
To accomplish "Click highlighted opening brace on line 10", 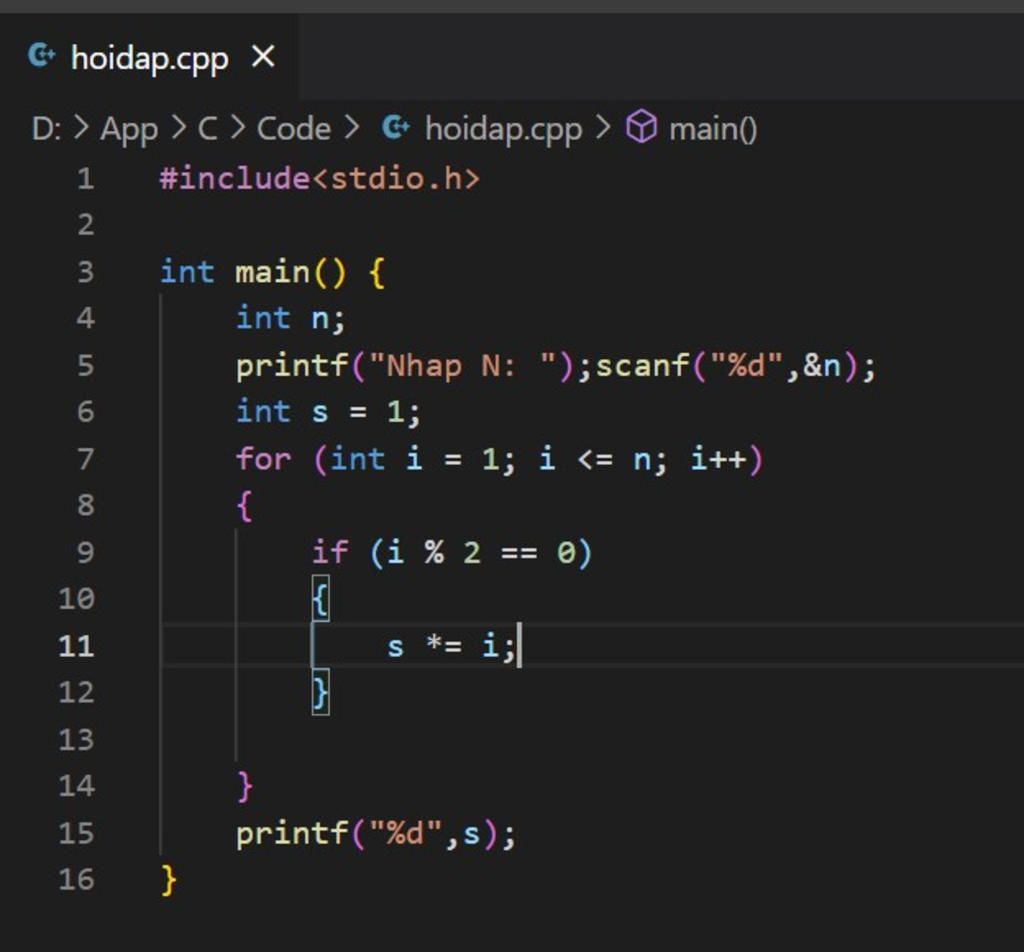I will pos(321,599).
